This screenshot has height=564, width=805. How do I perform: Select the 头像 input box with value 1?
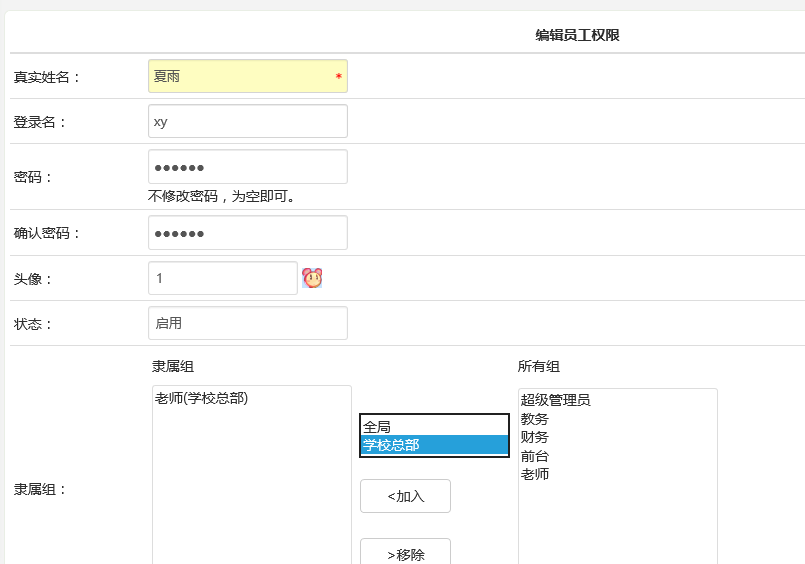tap(222, 278)
